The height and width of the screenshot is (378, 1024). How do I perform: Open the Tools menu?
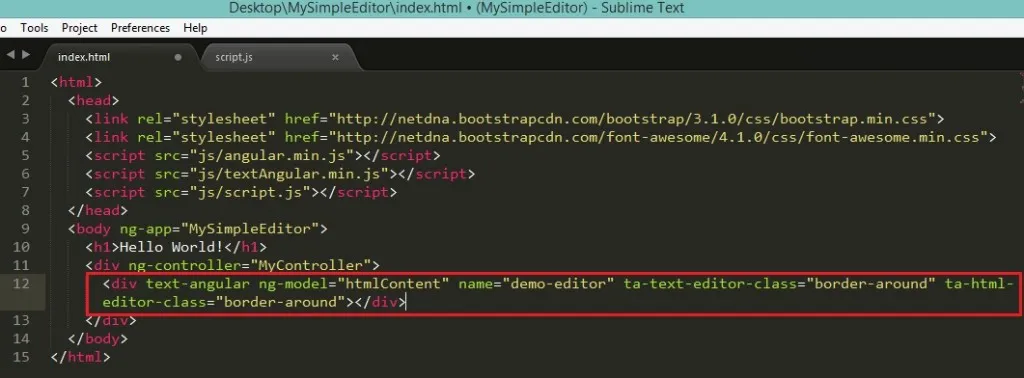tap(34, 28)
